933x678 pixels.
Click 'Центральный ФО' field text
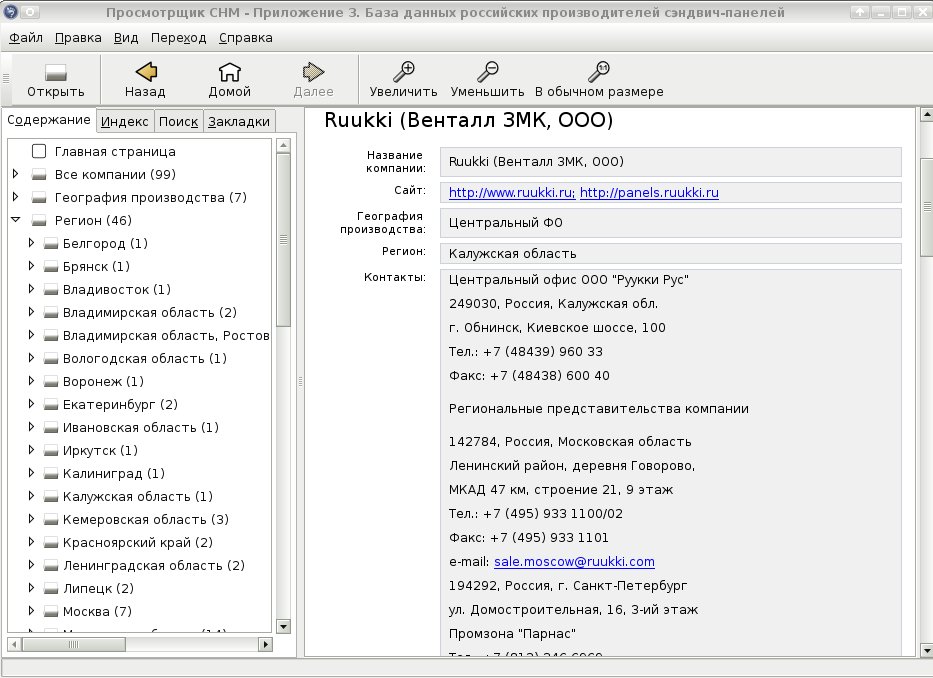pyautogui.click(x=505, y=223)
